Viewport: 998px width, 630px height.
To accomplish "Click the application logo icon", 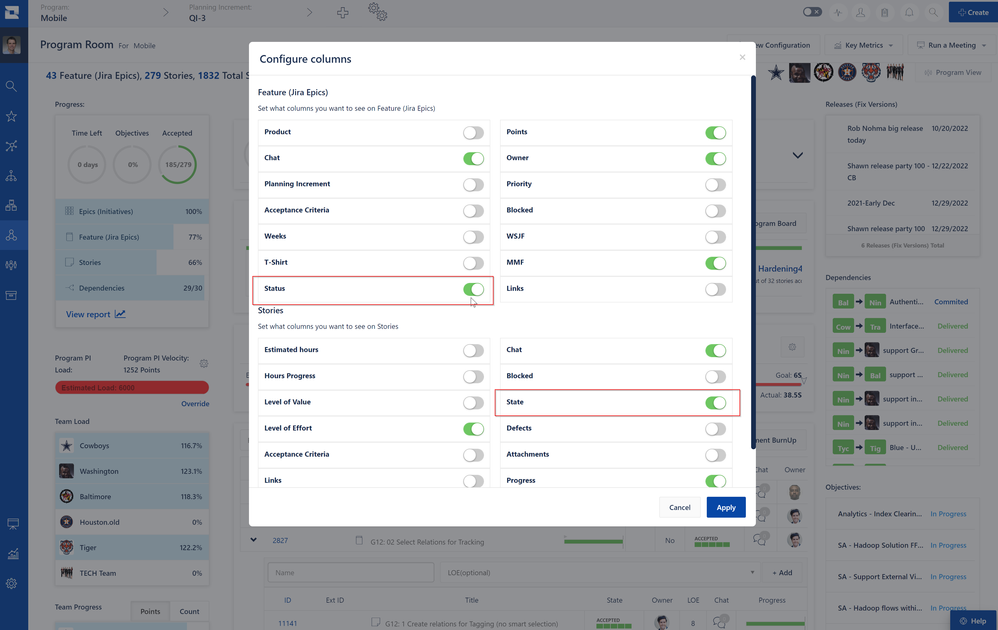I will click(11, 11).
